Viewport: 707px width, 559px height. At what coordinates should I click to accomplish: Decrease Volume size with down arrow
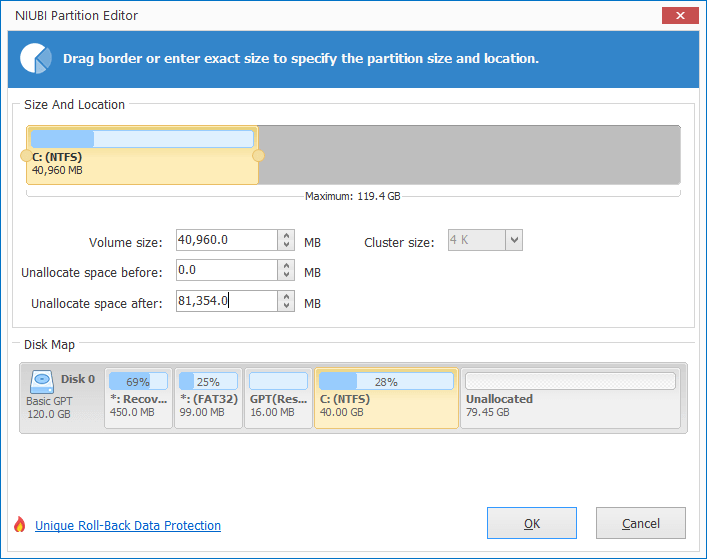coord(286,245)
